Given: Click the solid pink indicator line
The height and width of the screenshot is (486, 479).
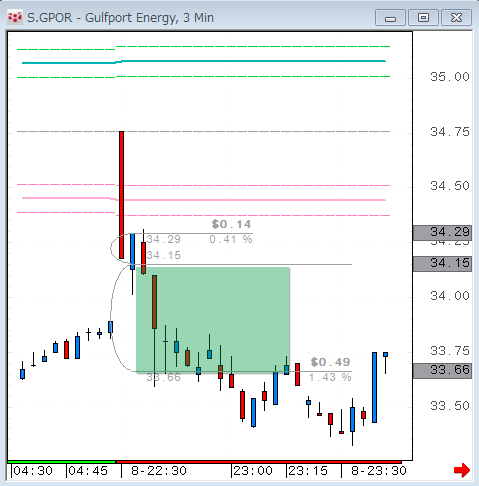Looking at the screenshot, I should coord(204,199).
